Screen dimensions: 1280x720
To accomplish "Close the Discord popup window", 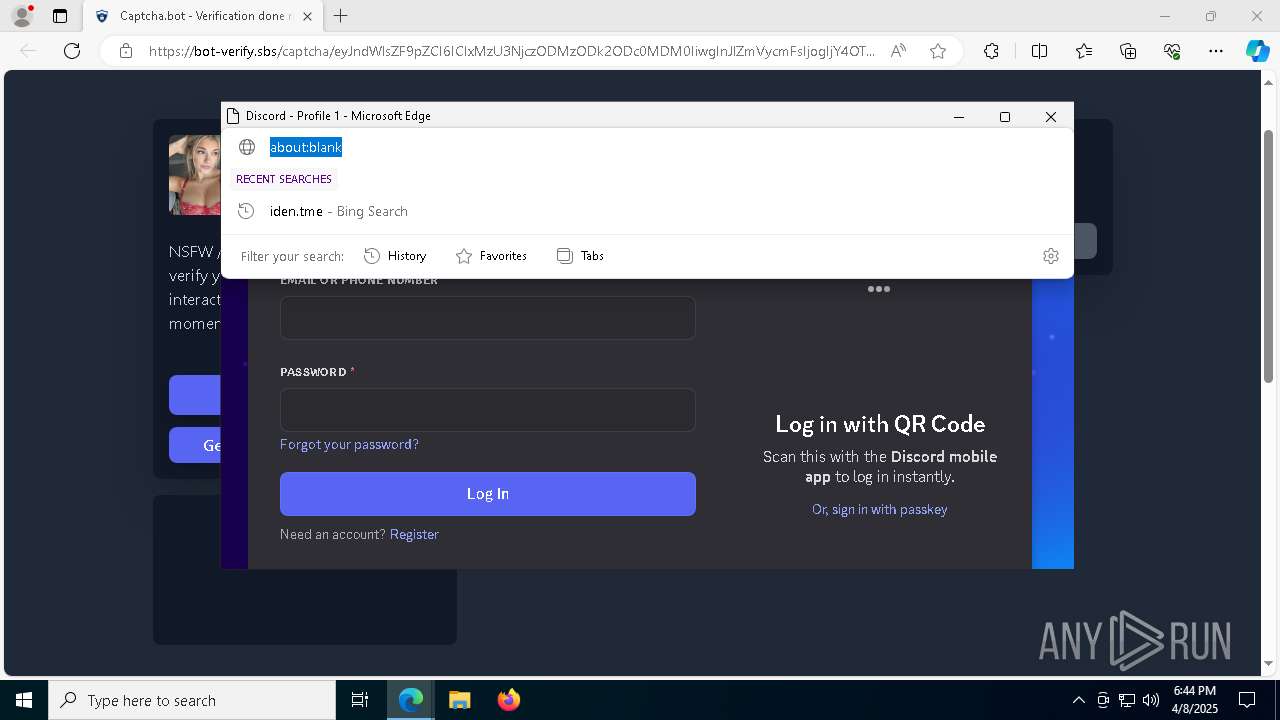I will coord(1051,116).
